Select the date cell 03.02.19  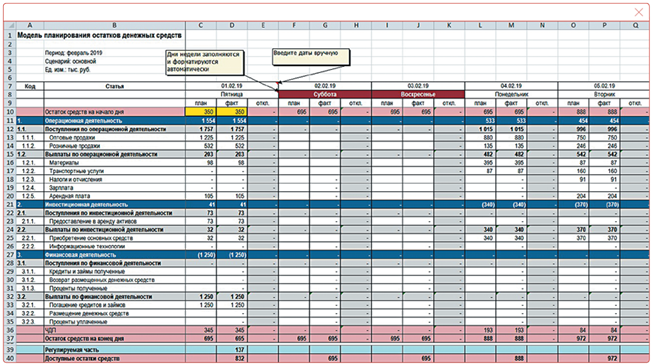click(x=418, y=86)
